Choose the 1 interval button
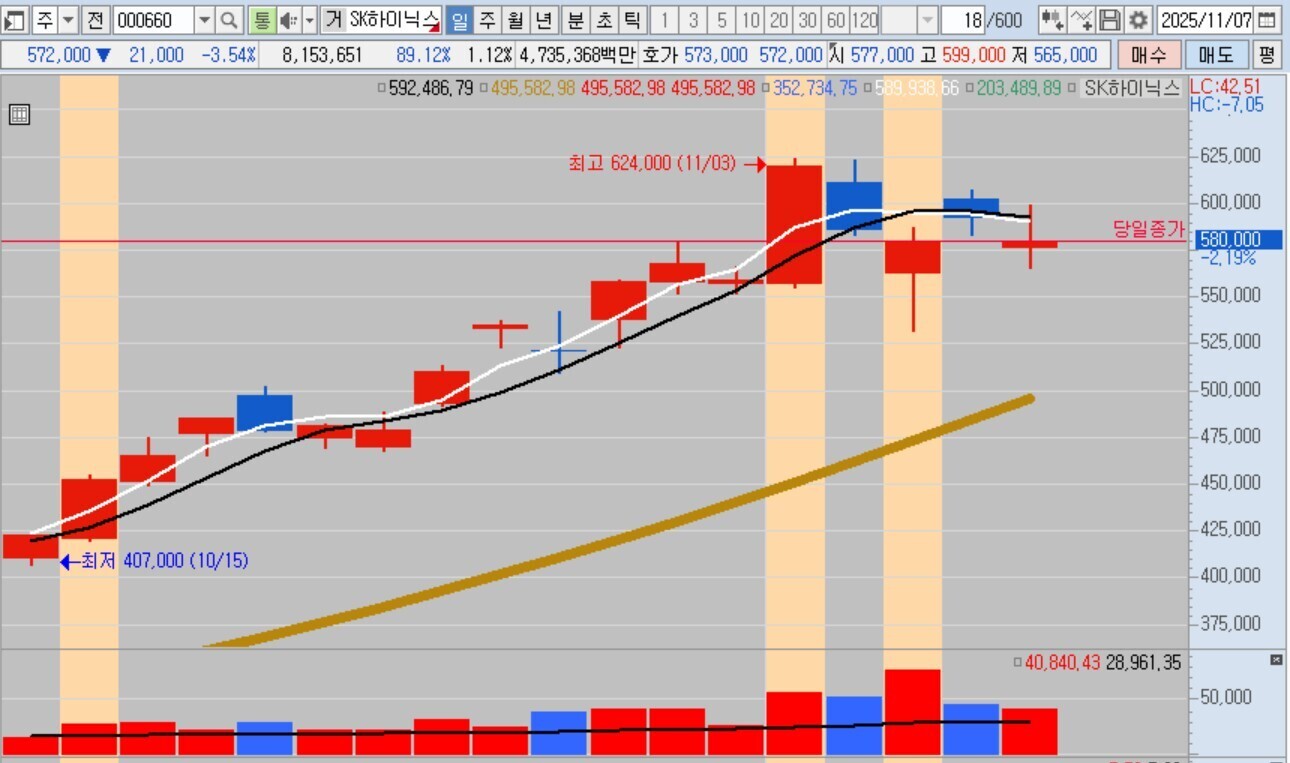1290x763 pixels. [x=666, y=20]
